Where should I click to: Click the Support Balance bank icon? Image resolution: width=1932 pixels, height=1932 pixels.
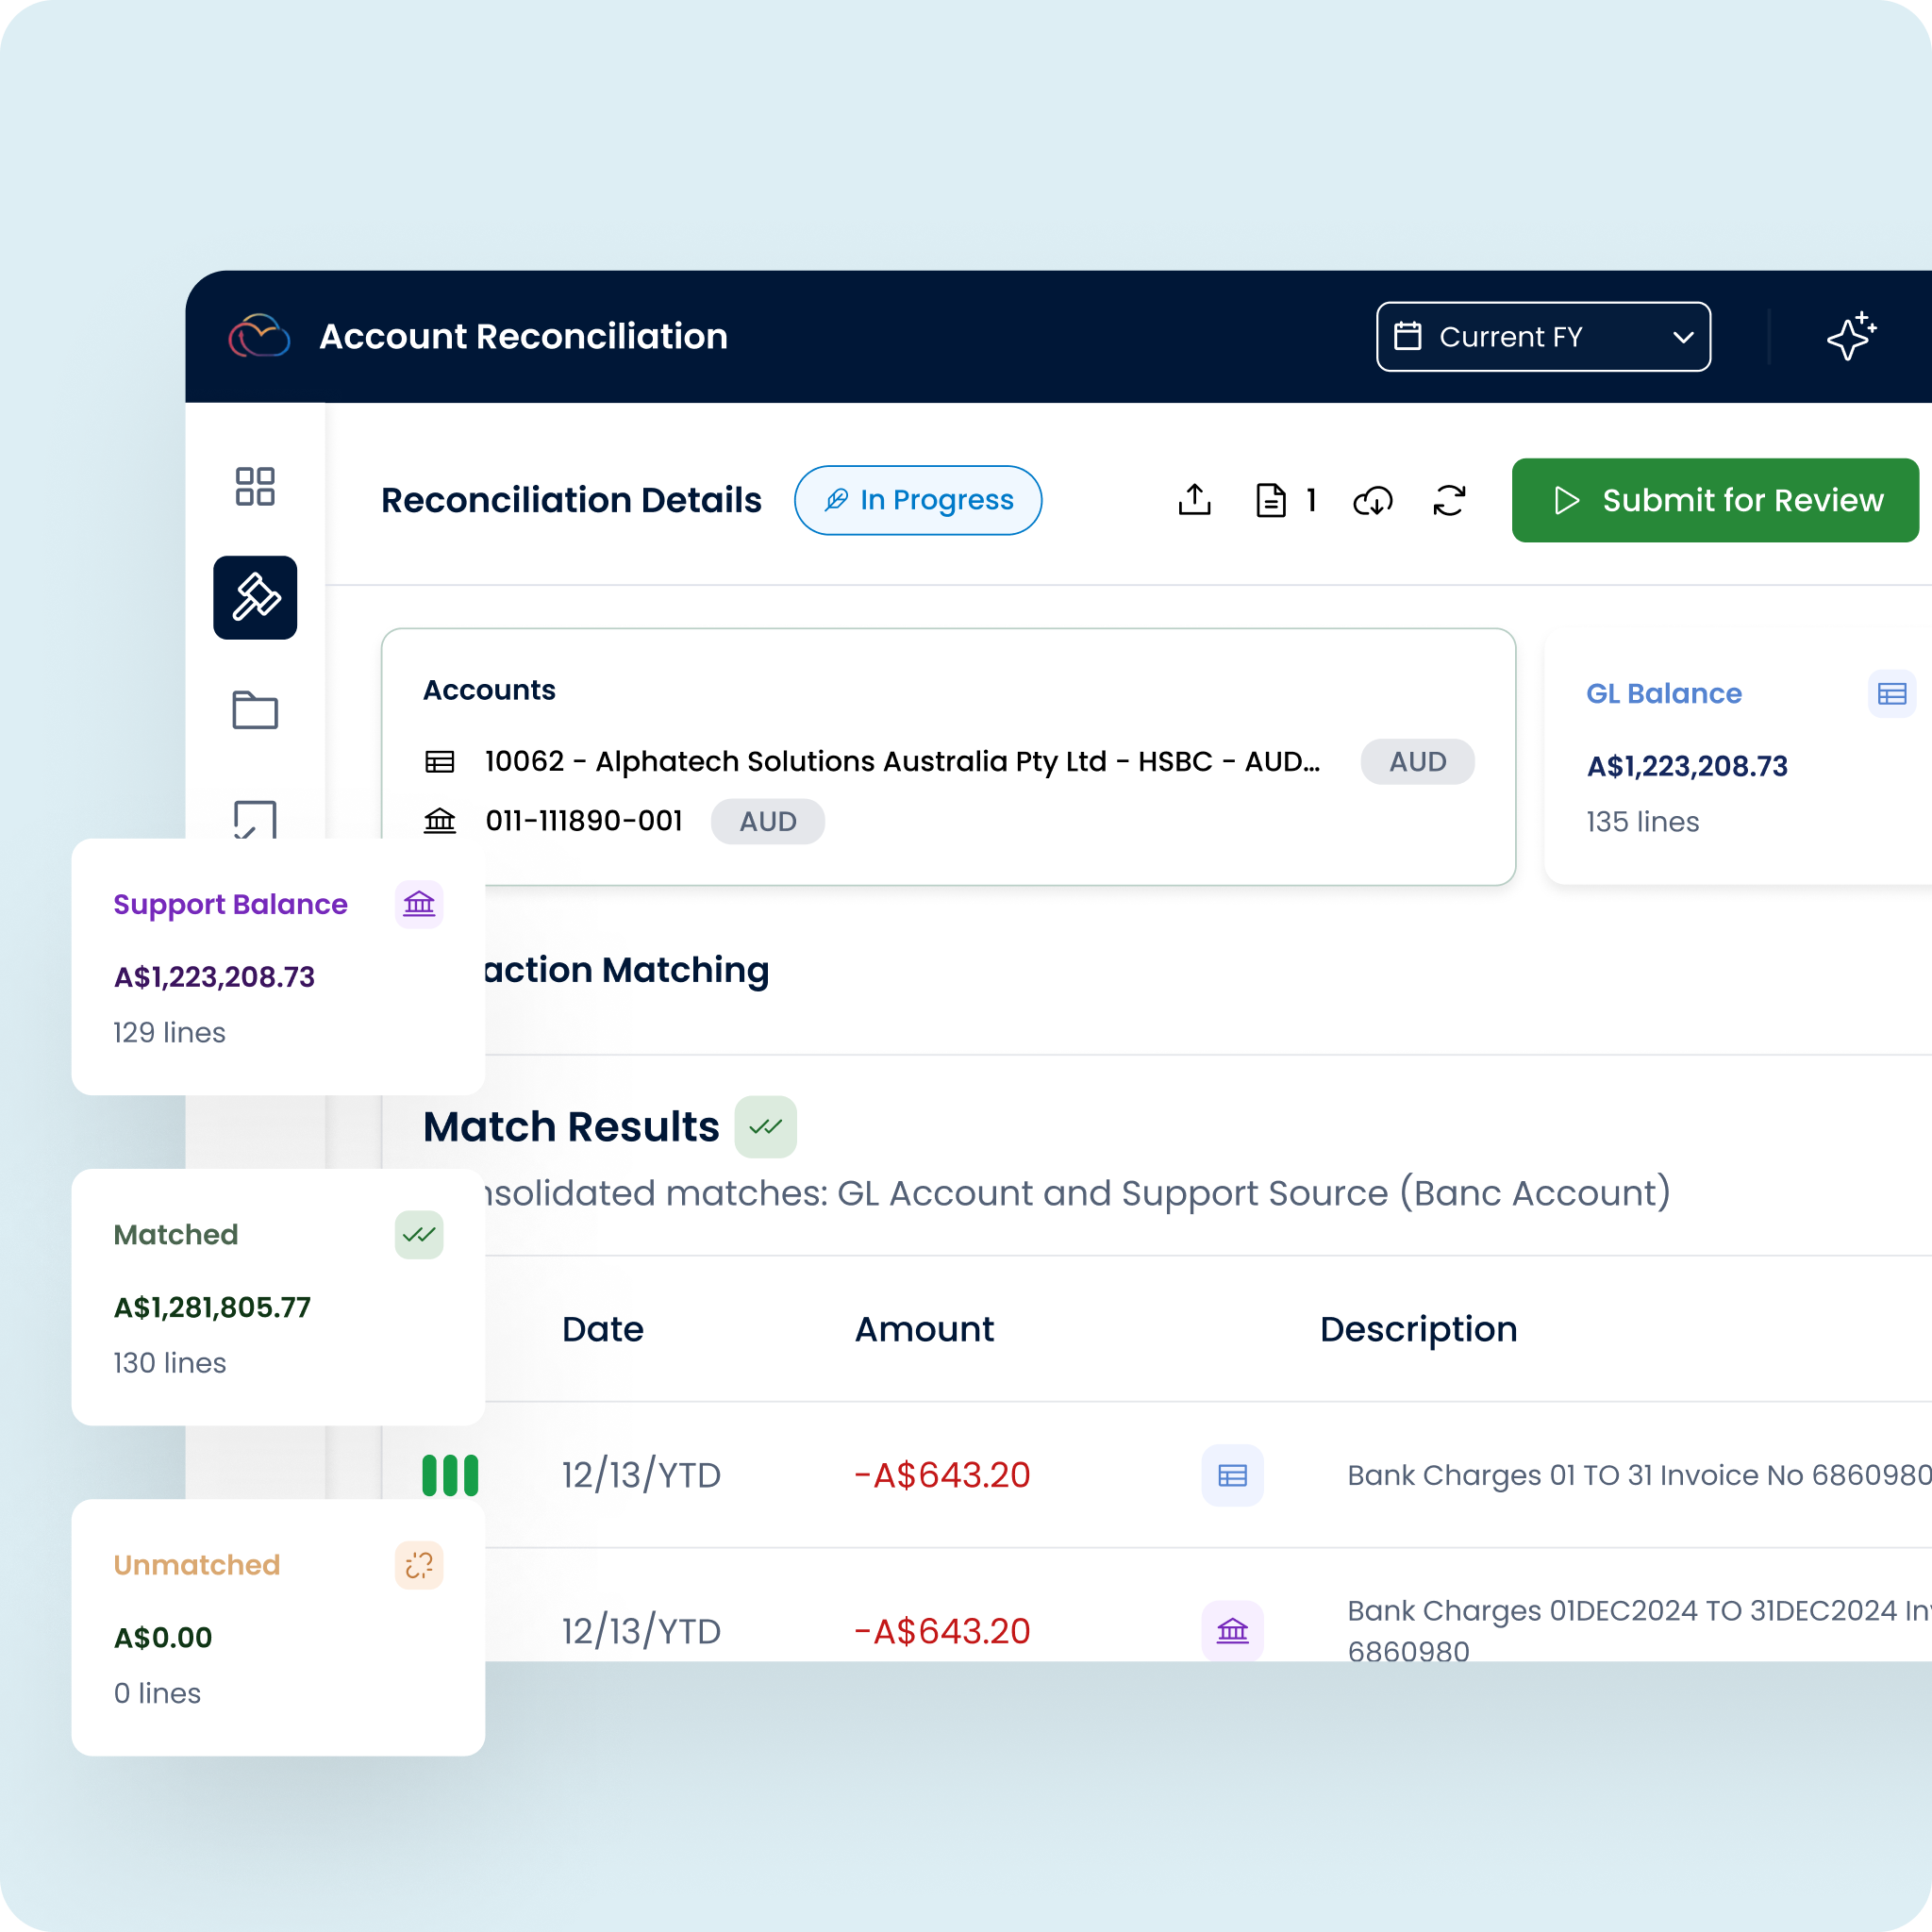pos(419,904)
